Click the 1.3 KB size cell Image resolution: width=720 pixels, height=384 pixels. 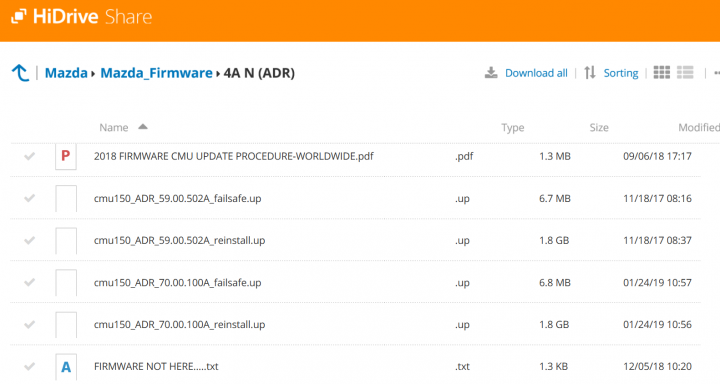tap(553, 366)
